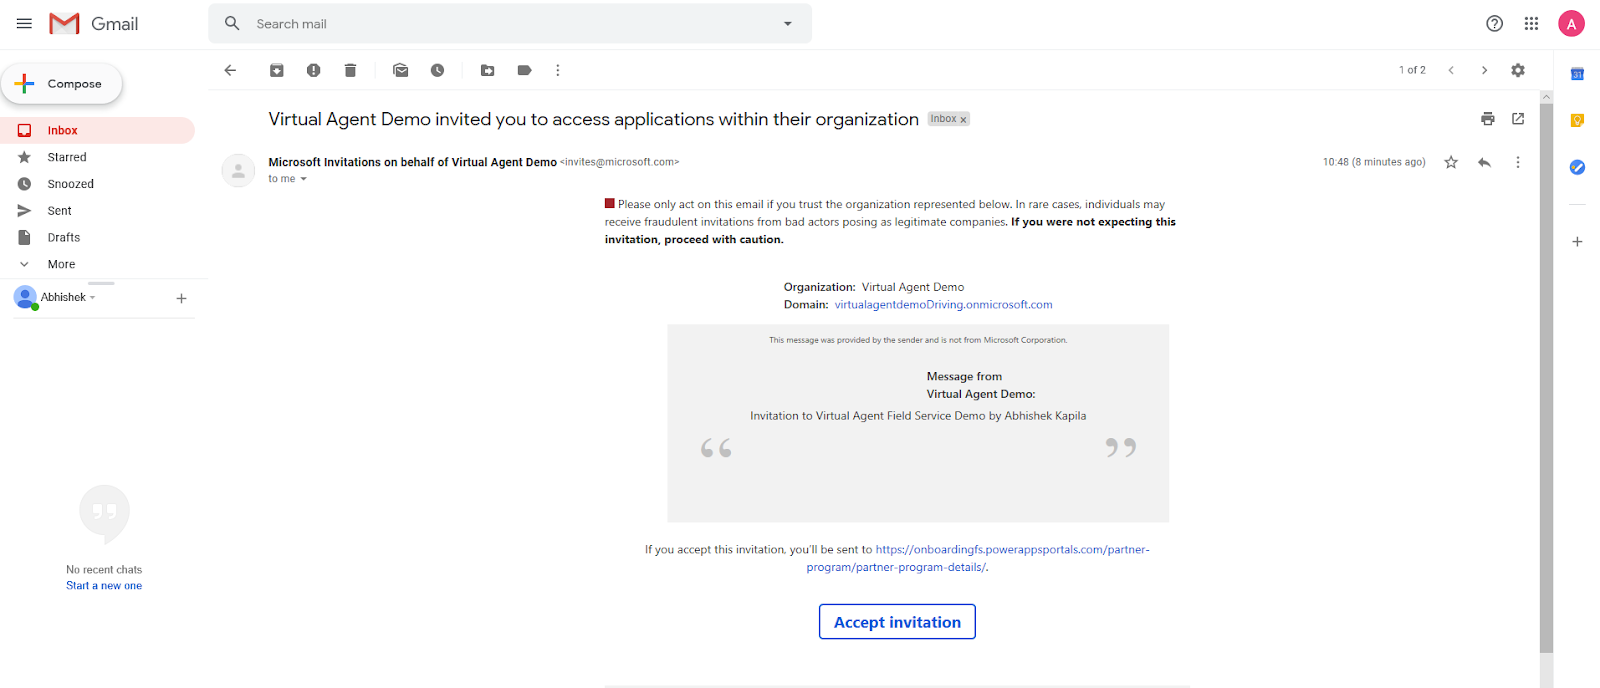Archive this conversation
Viewport: 1600px width, 688px height.
pos(277,70)
